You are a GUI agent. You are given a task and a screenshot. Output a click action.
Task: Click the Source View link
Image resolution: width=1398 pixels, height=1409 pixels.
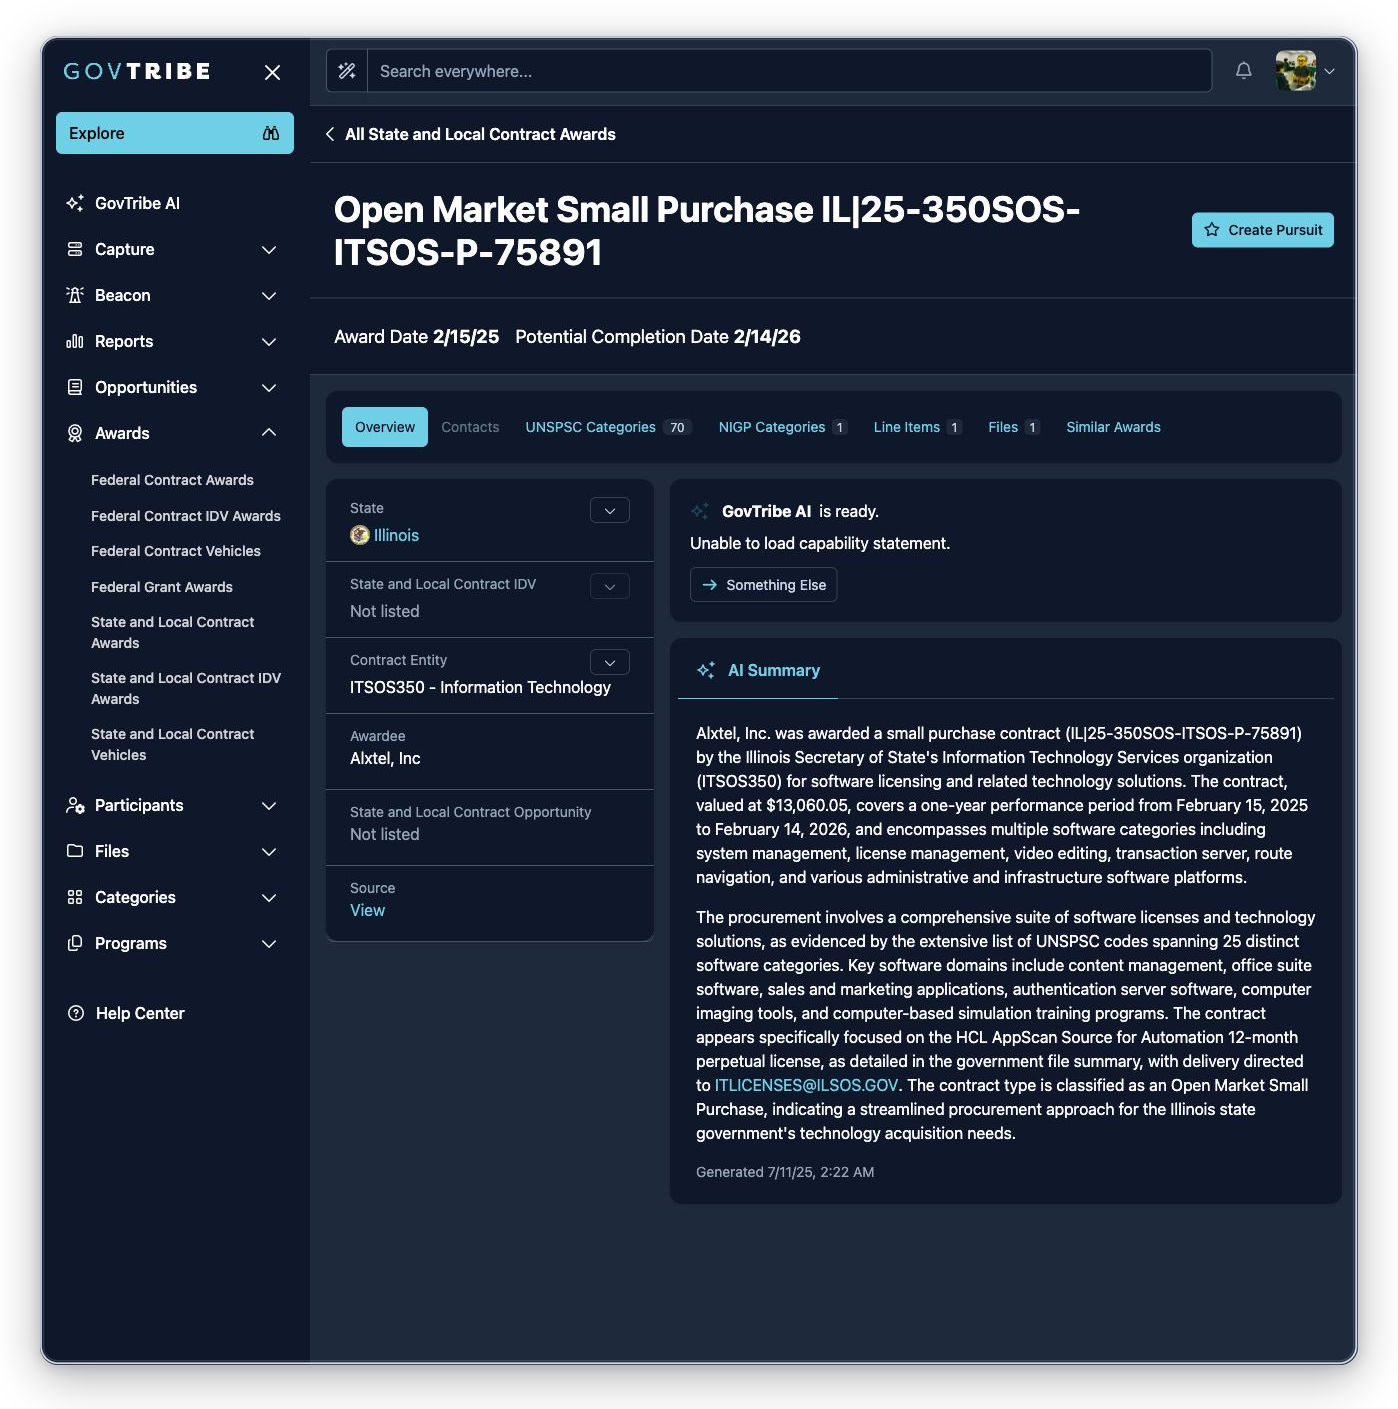coord(367,910)
